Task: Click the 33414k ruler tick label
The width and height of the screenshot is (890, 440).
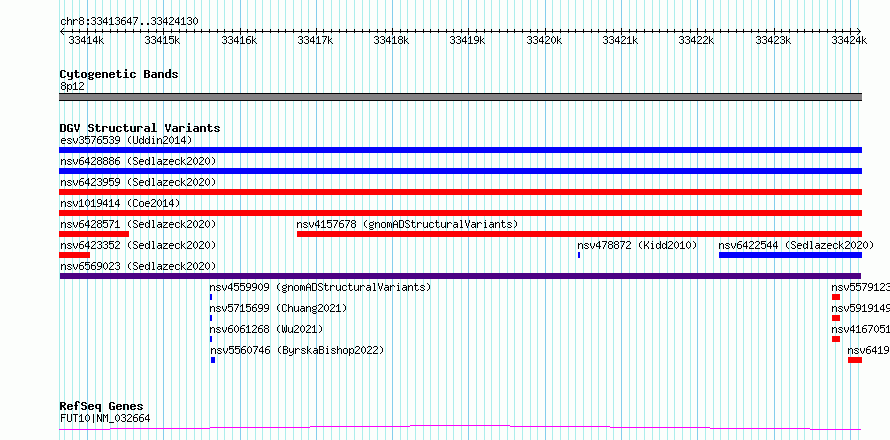Action: click(86, 40)
